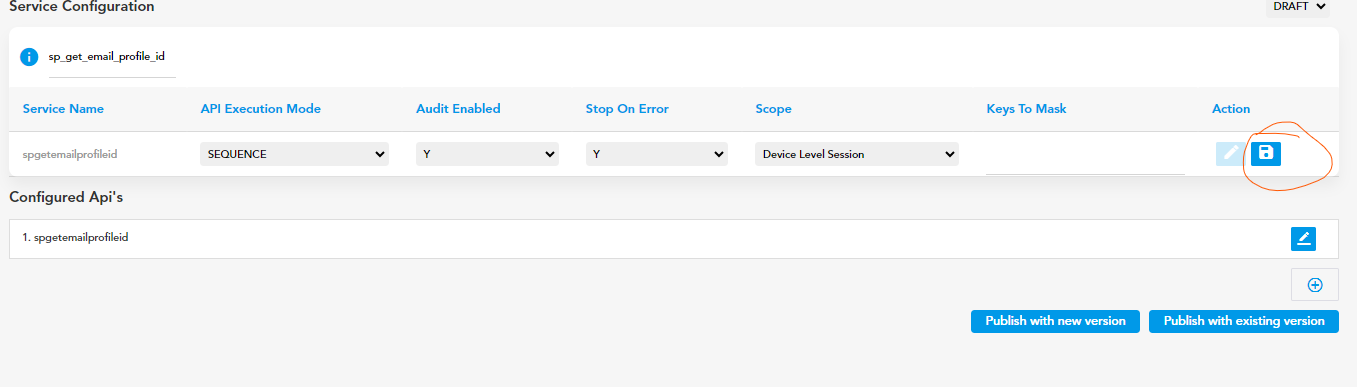Open the Stop On Error dropdown

pyautogui.click(x=656, y=155)
